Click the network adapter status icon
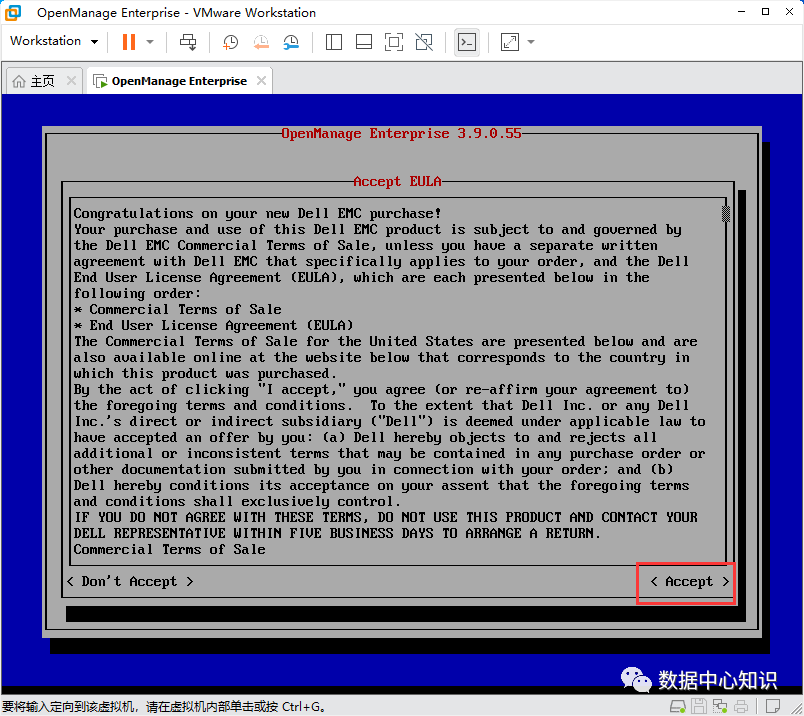Screen dimensions: 804x716 pos(720,706)
